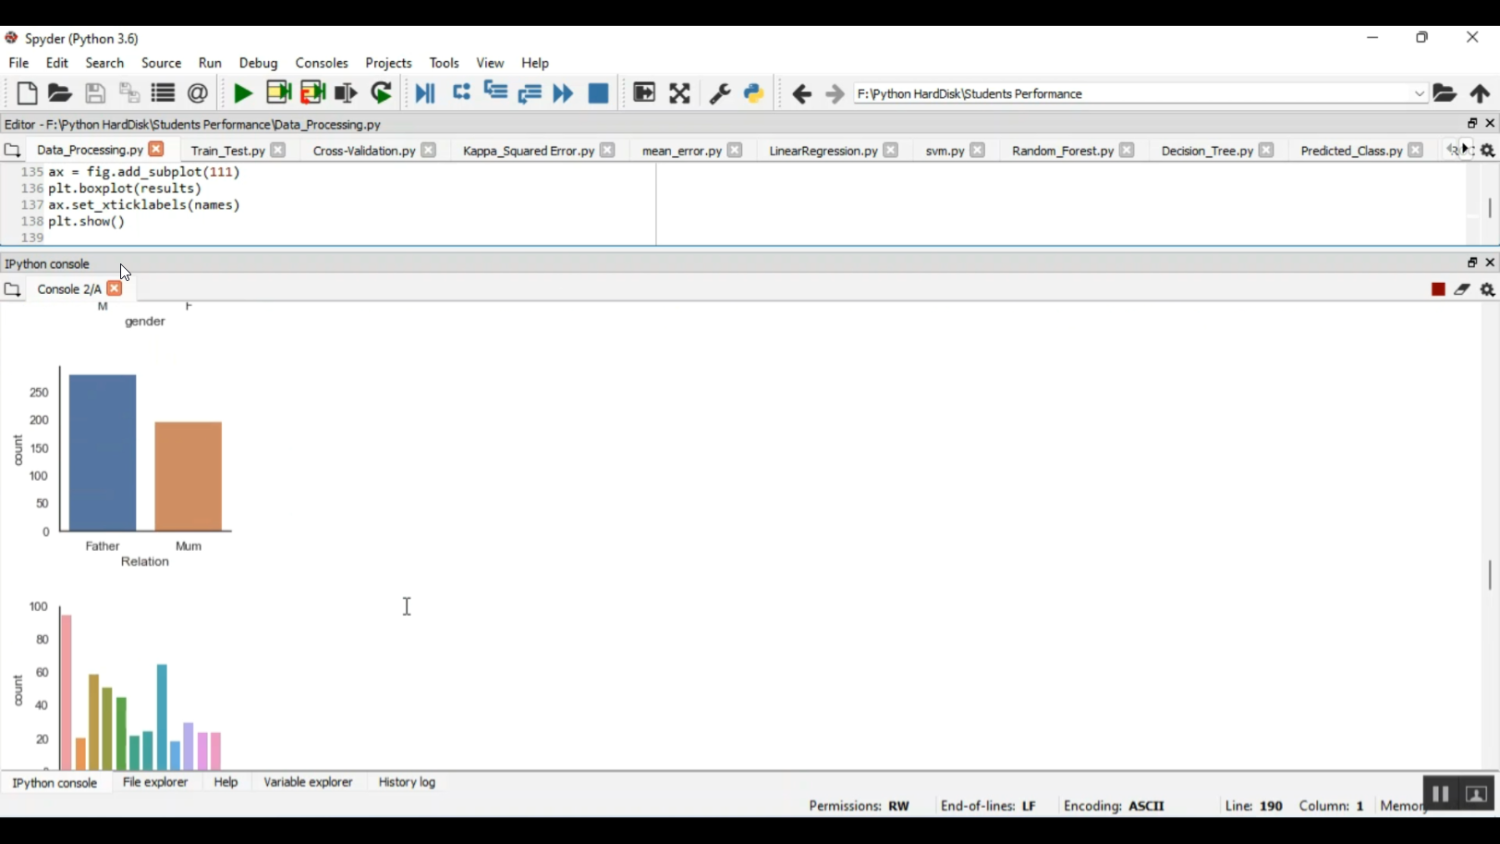Screen dimensions: 1500x844
Task: Show the File explorer tab
Action: (x=155, y=782)
